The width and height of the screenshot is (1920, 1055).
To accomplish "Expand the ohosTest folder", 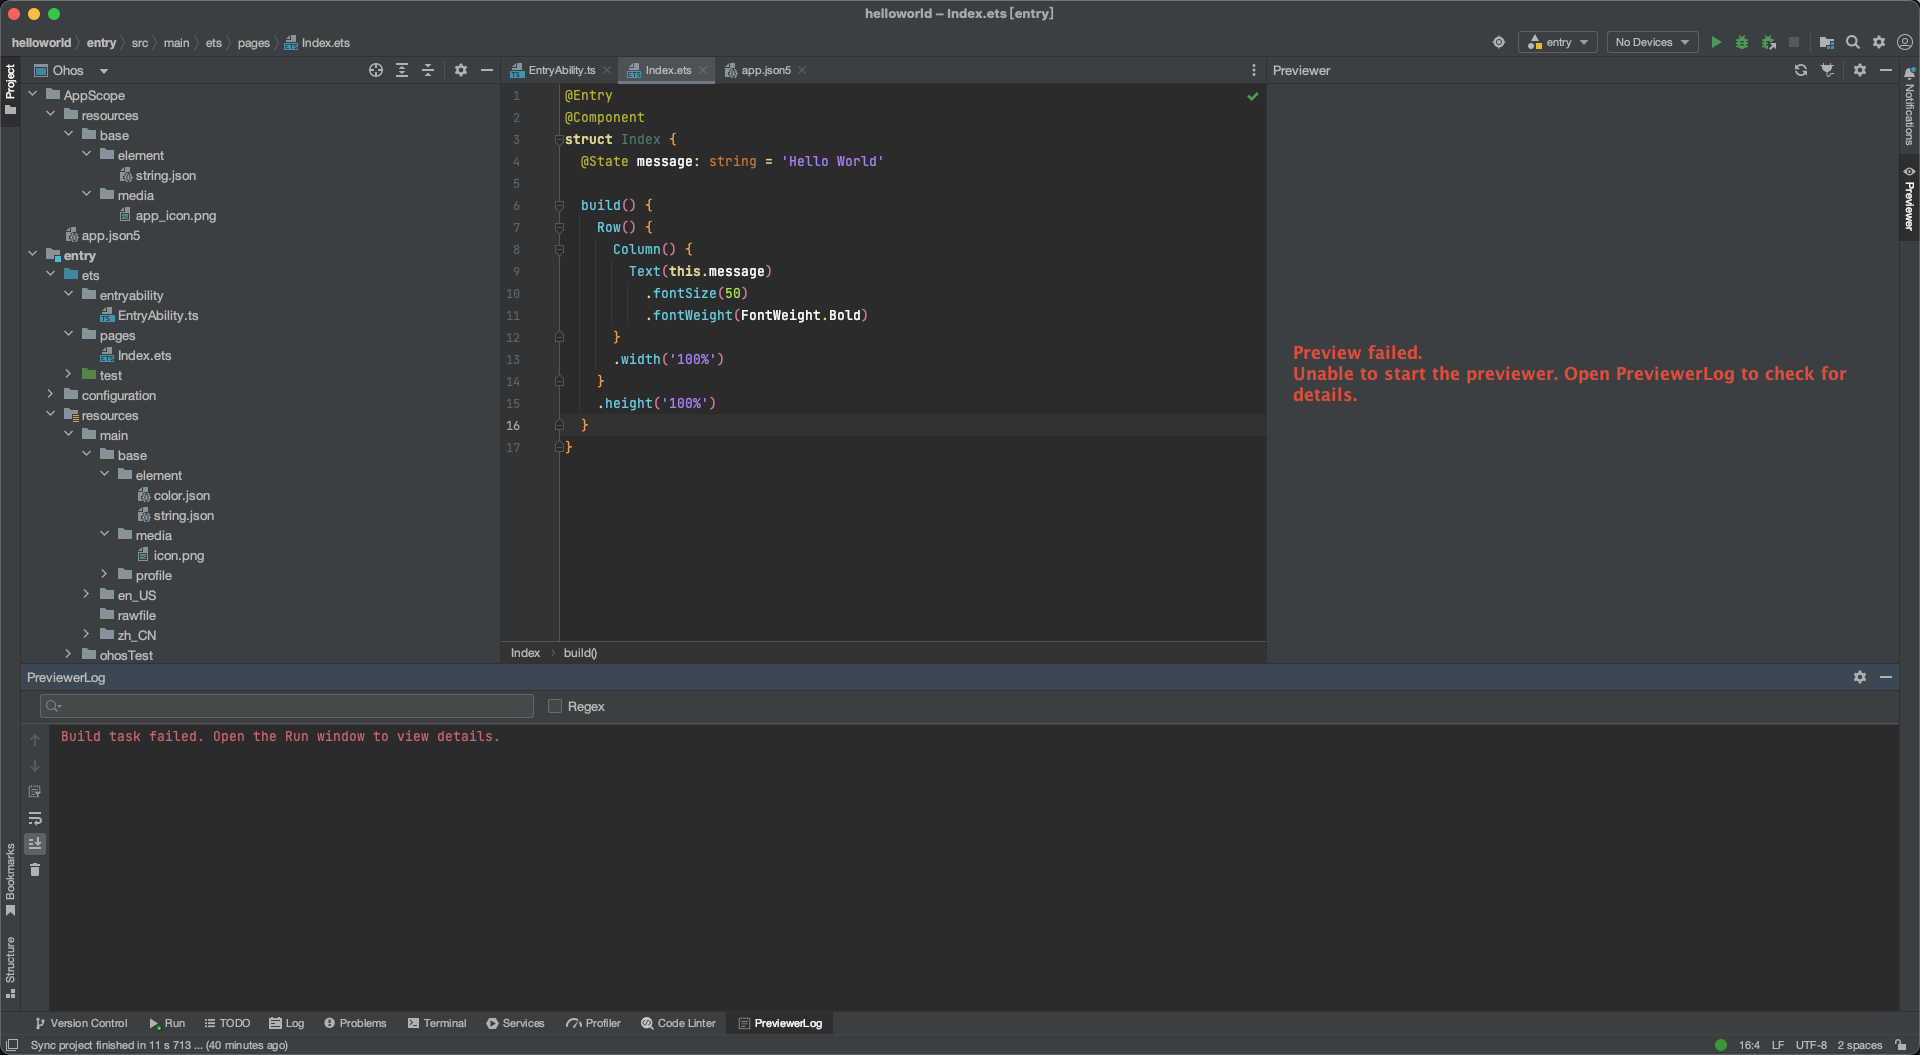I will [x=69, y=654].
